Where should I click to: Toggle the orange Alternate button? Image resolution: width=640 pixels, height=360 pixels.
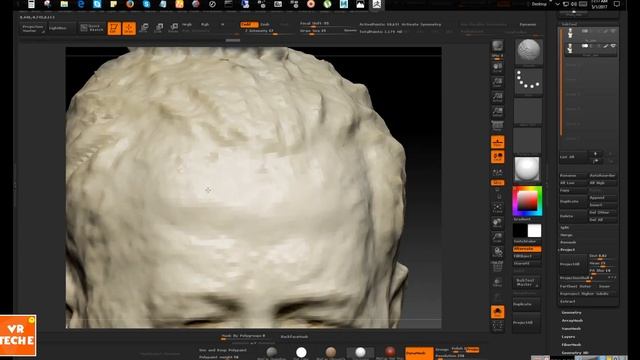527,249
